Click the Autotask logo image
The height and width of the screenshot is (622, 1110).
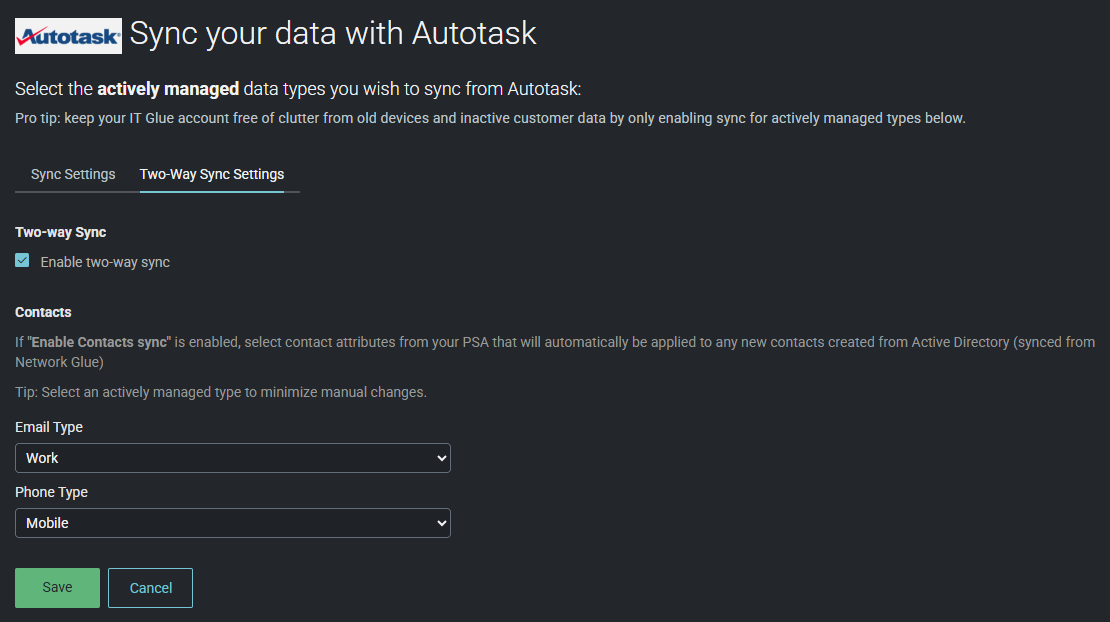pyautogui.click(x=68, y=36)
